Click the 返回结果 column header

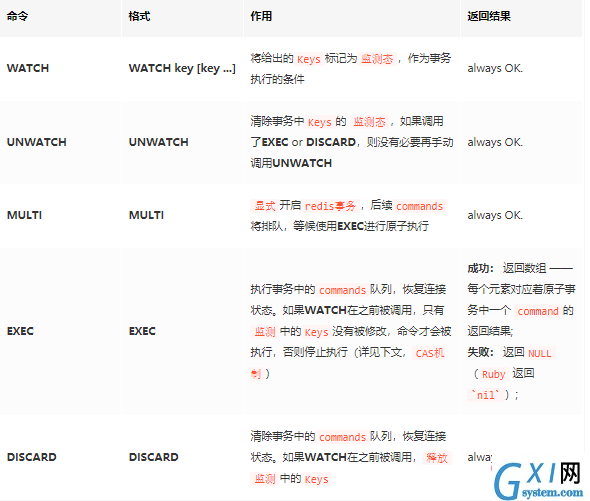[489, 16]
